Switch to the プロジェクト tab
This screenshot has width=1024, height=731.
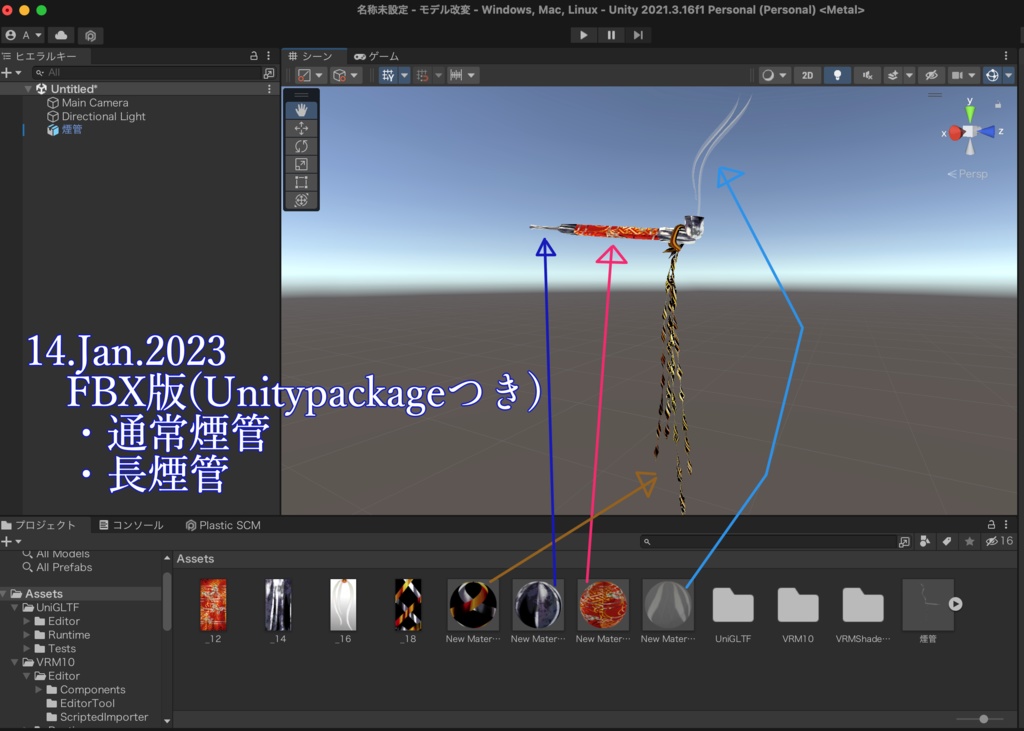(x=39, y=525)
